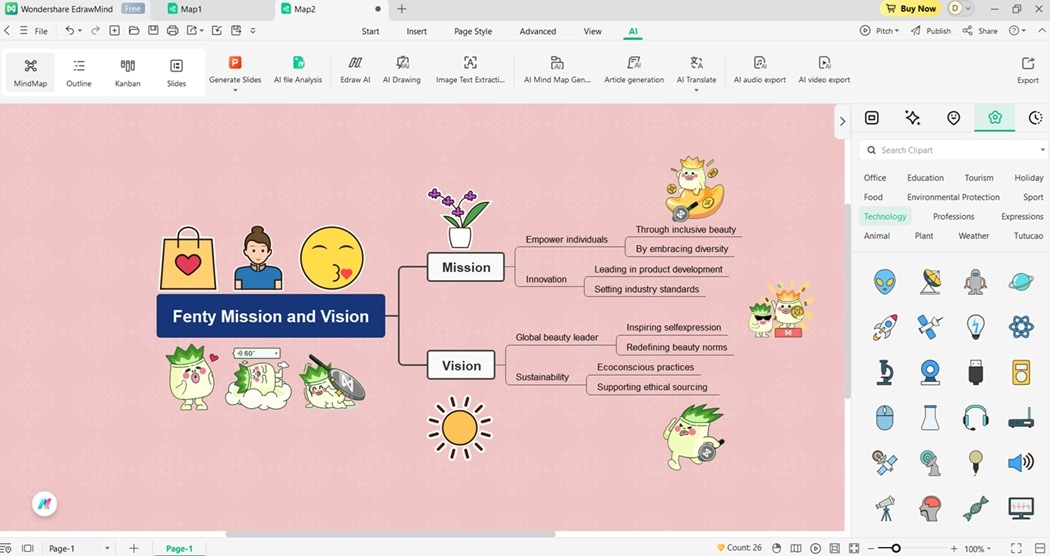Open the View ribbon tab
The image size is (1050, 556).
593,31
